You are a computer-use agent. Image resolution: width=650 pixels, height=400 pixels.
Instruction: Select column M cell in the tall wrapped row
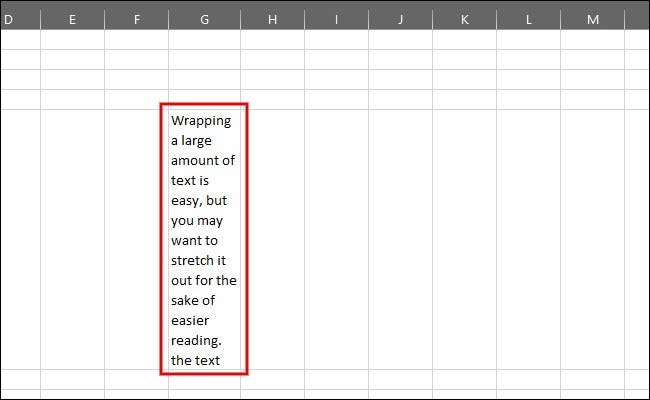point(592,239)
